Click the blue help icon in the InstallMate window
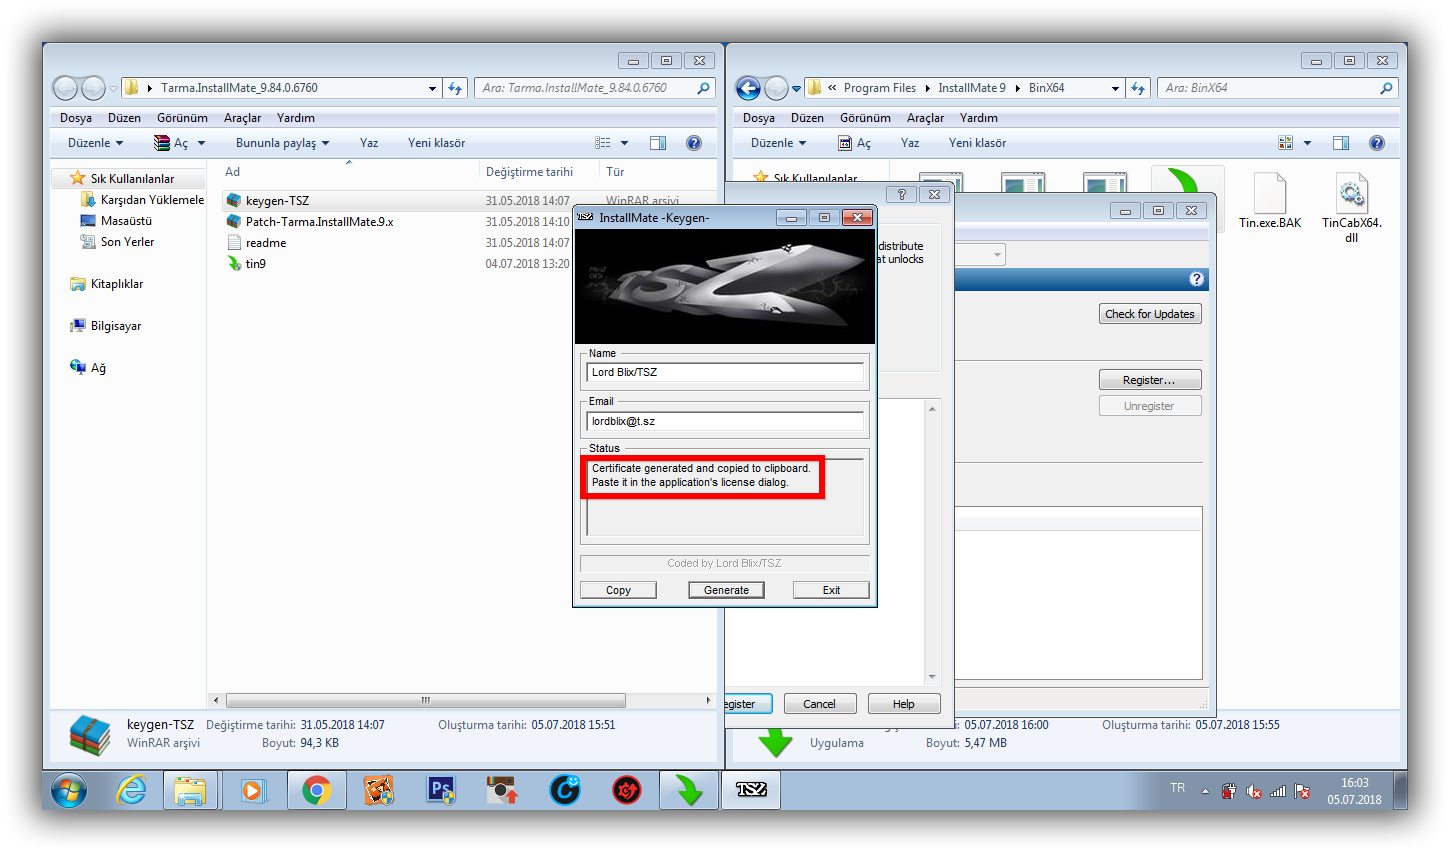Image resolution: width=1450 pixels, height=852 pixels. point(1197,279)
